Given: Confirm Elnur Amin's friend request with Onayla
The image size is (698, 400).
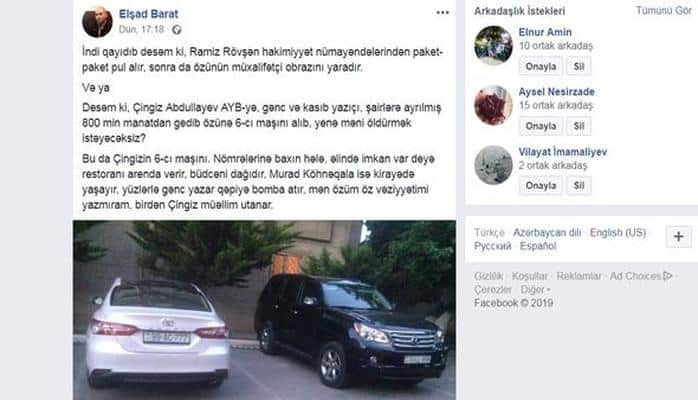Looking at the screenshot, I should coord(541,66).
